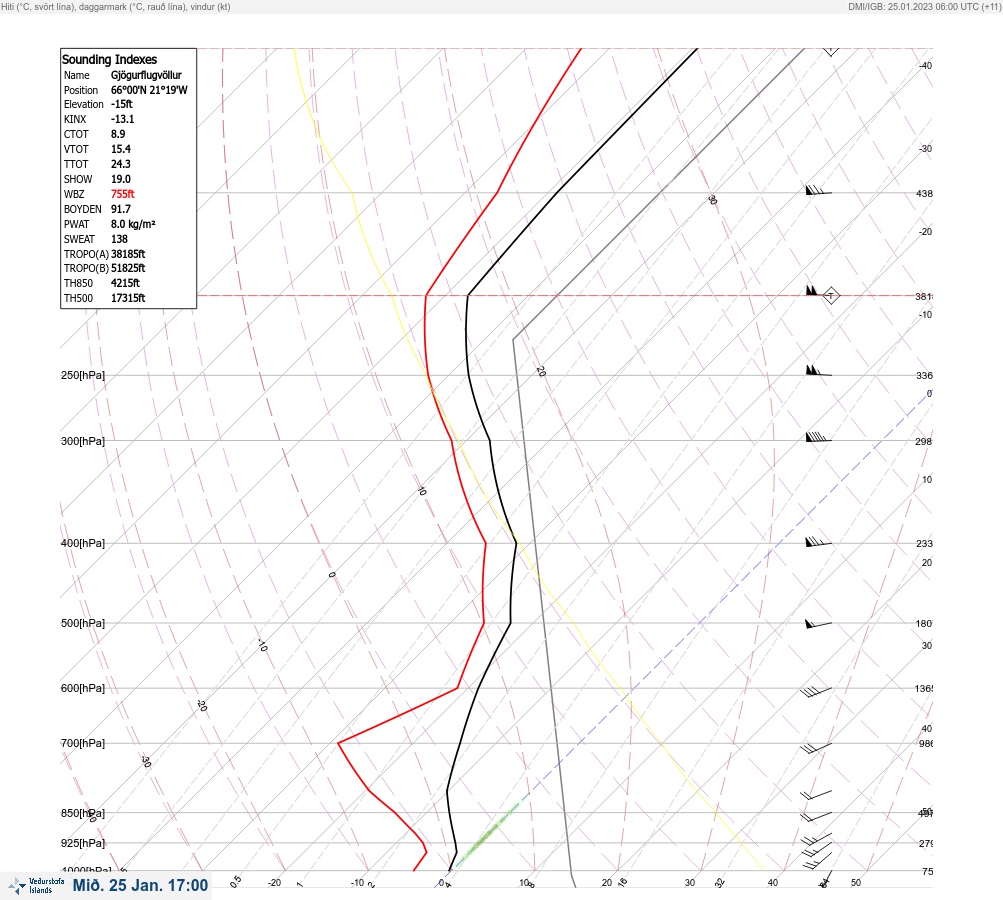The height and width of the screenshot is (900, 1003).
Task: Select the wind barb at 500 hPa
Action: click(818, 624)
